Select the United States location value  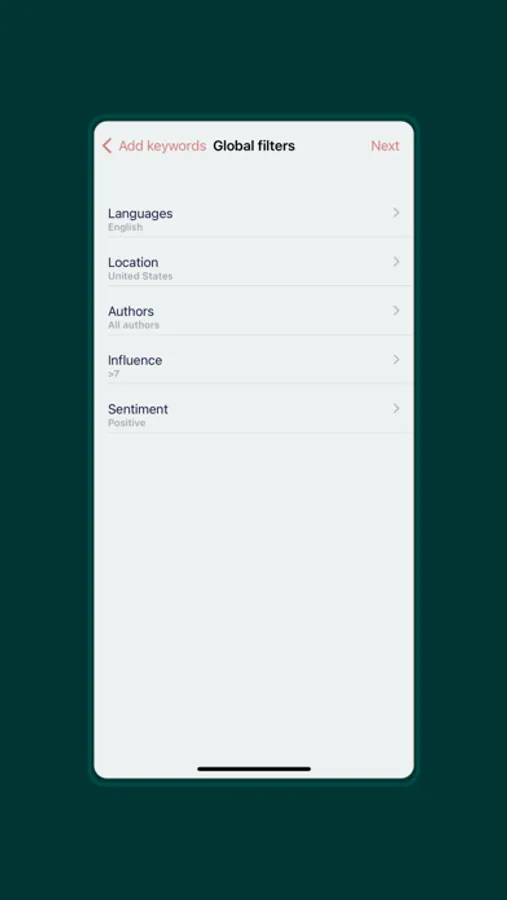point(140,276)
